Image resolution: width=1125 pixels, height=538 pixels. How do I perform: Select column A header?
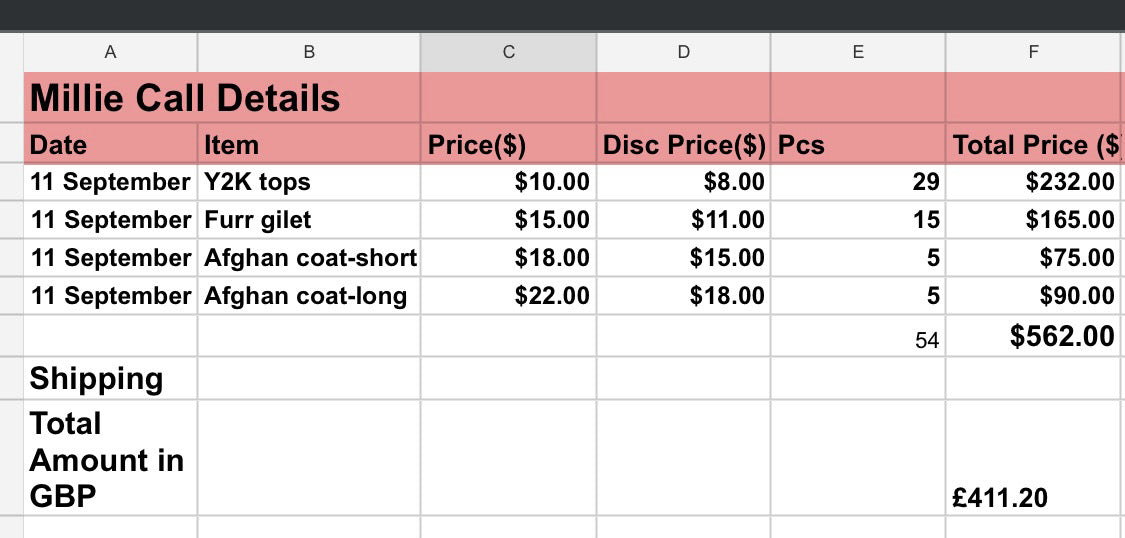[110, 52]
